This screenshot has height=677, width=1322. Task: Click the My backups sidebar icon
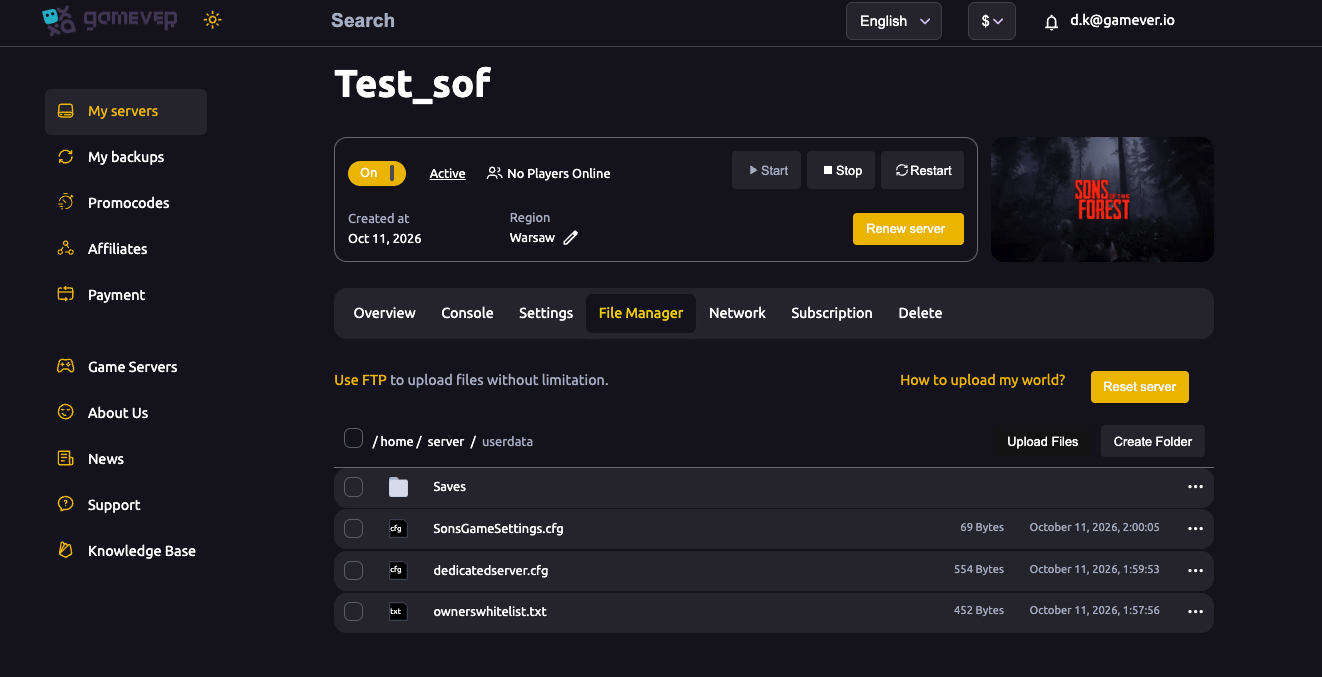pos(66,157)
